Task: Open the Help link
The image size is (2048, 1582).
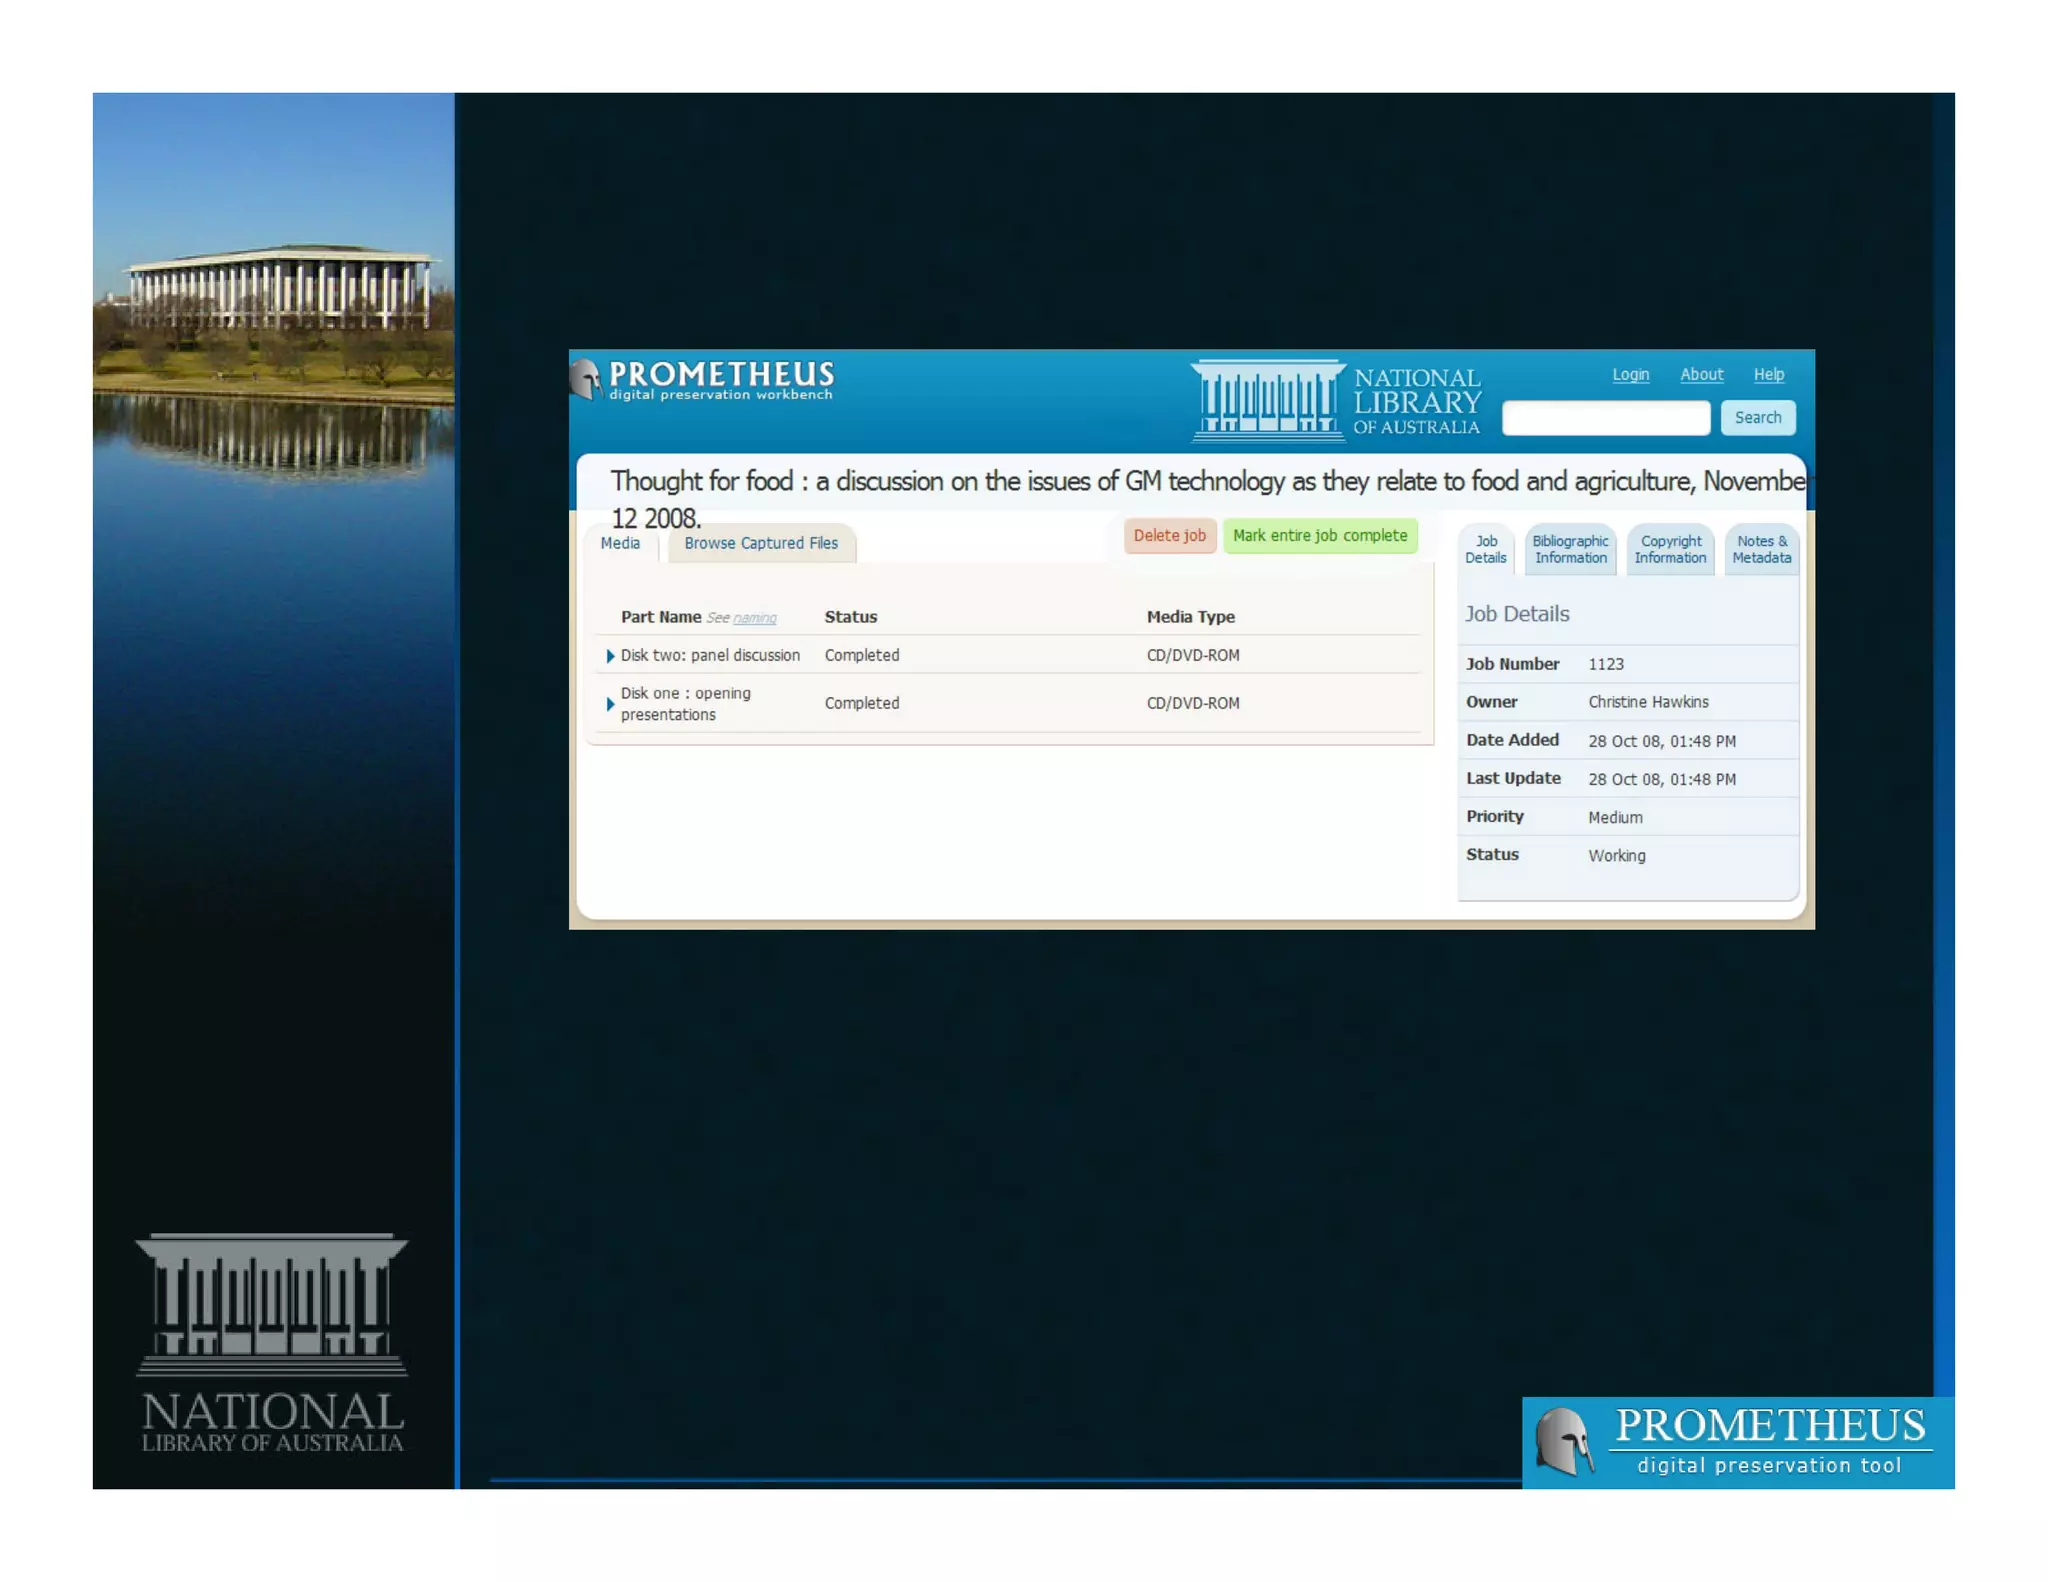Action: [1768, 374]
